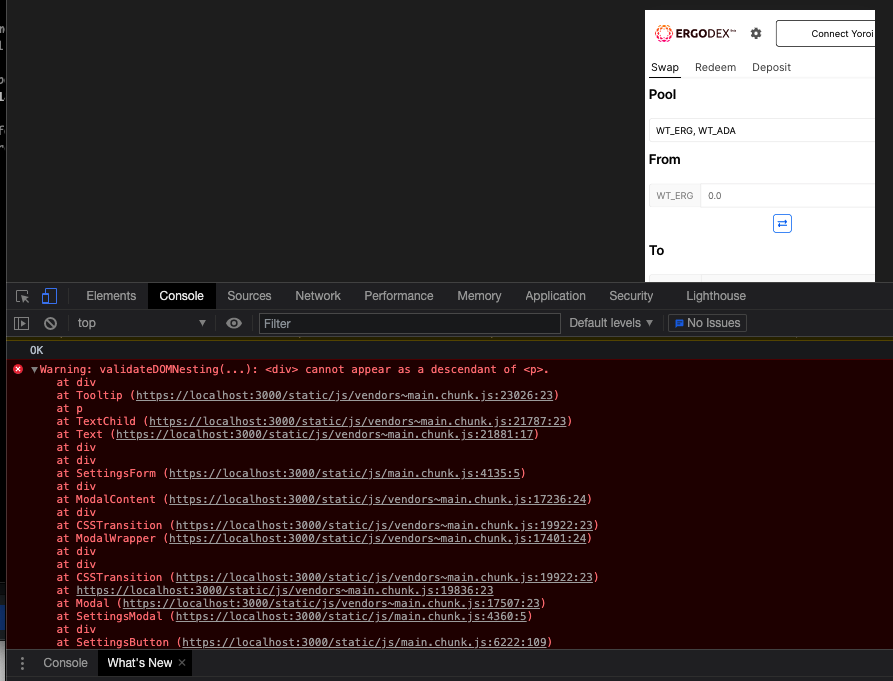Image resolution: width=893 pixels, height=681 pixels.
Task: Click the Warning validateDOMNesting message text
Action: 294,370
